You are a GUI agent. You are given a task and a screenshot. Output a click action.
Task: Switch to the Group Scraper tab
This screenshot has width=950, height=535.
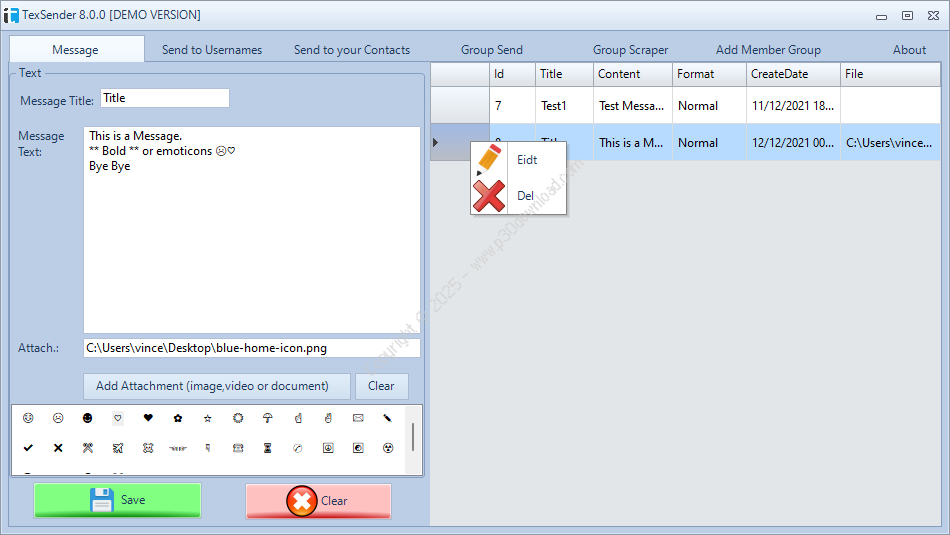click(630, 50)
